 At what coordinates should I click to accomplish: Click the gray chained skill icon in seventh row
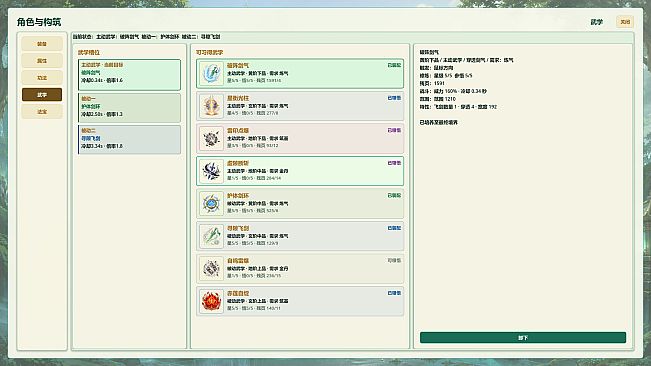click(x=211, y=268)
